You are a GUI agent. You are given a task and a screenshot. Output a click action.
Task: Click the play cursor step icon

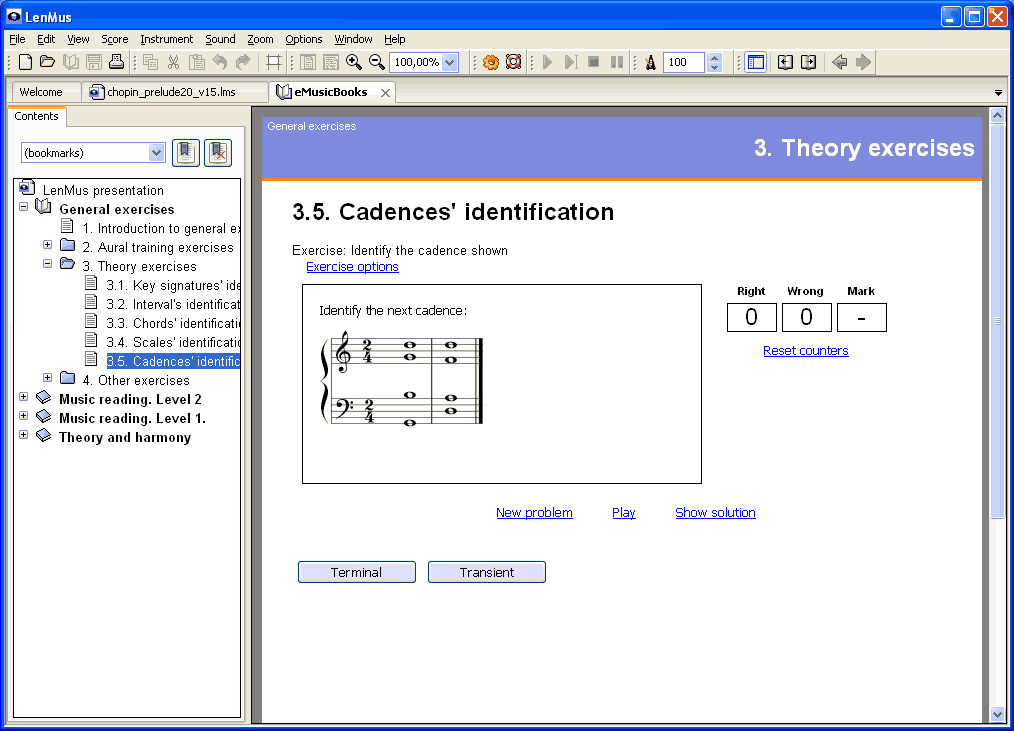coord(570,62)
